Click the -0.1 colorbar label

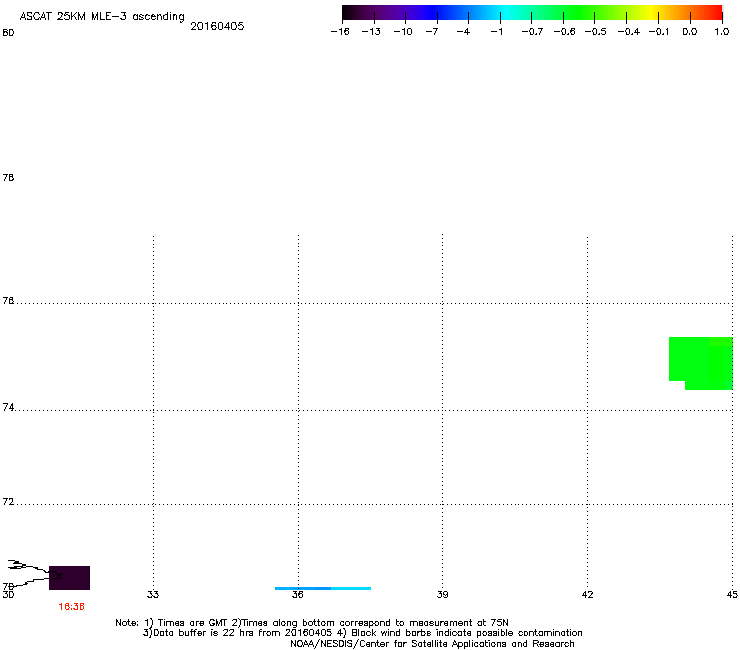click(658, 32)
